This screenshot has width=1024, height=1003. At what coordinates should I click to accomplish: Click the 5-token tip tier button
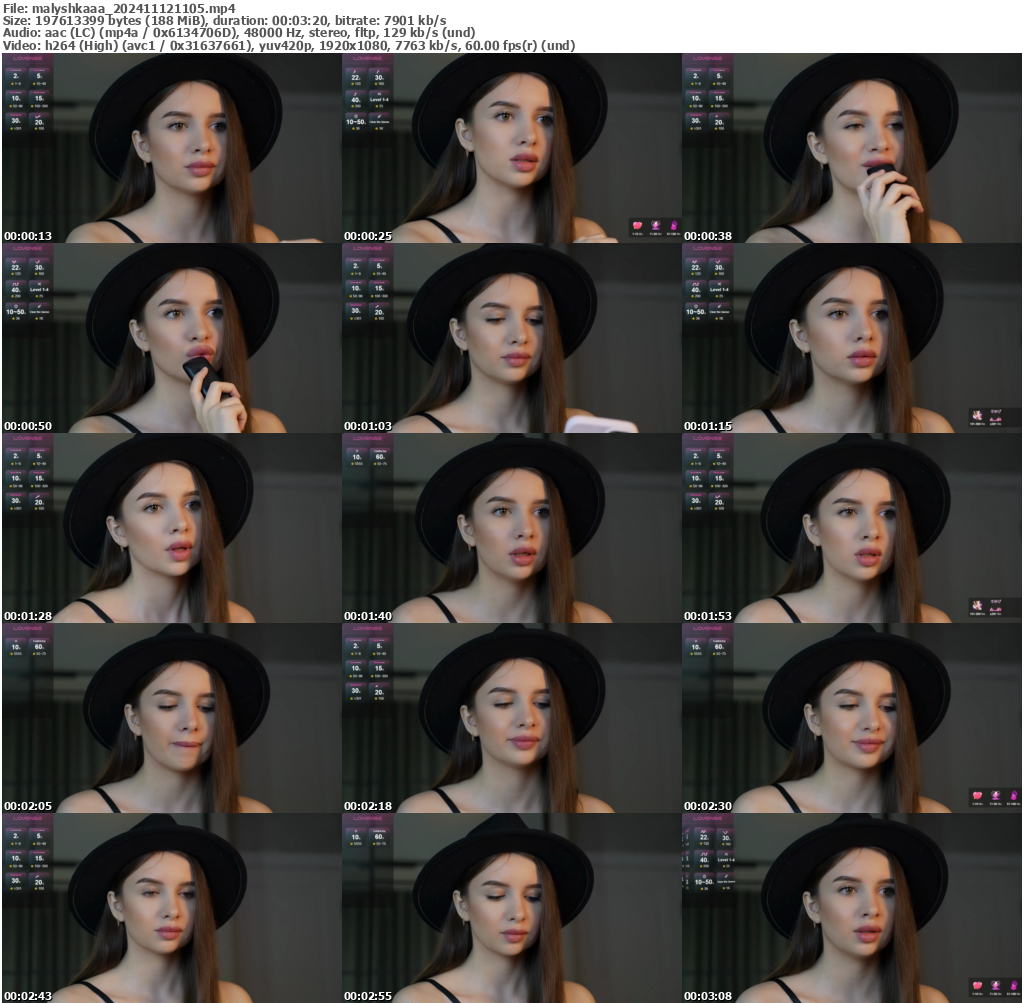point(39,77)
